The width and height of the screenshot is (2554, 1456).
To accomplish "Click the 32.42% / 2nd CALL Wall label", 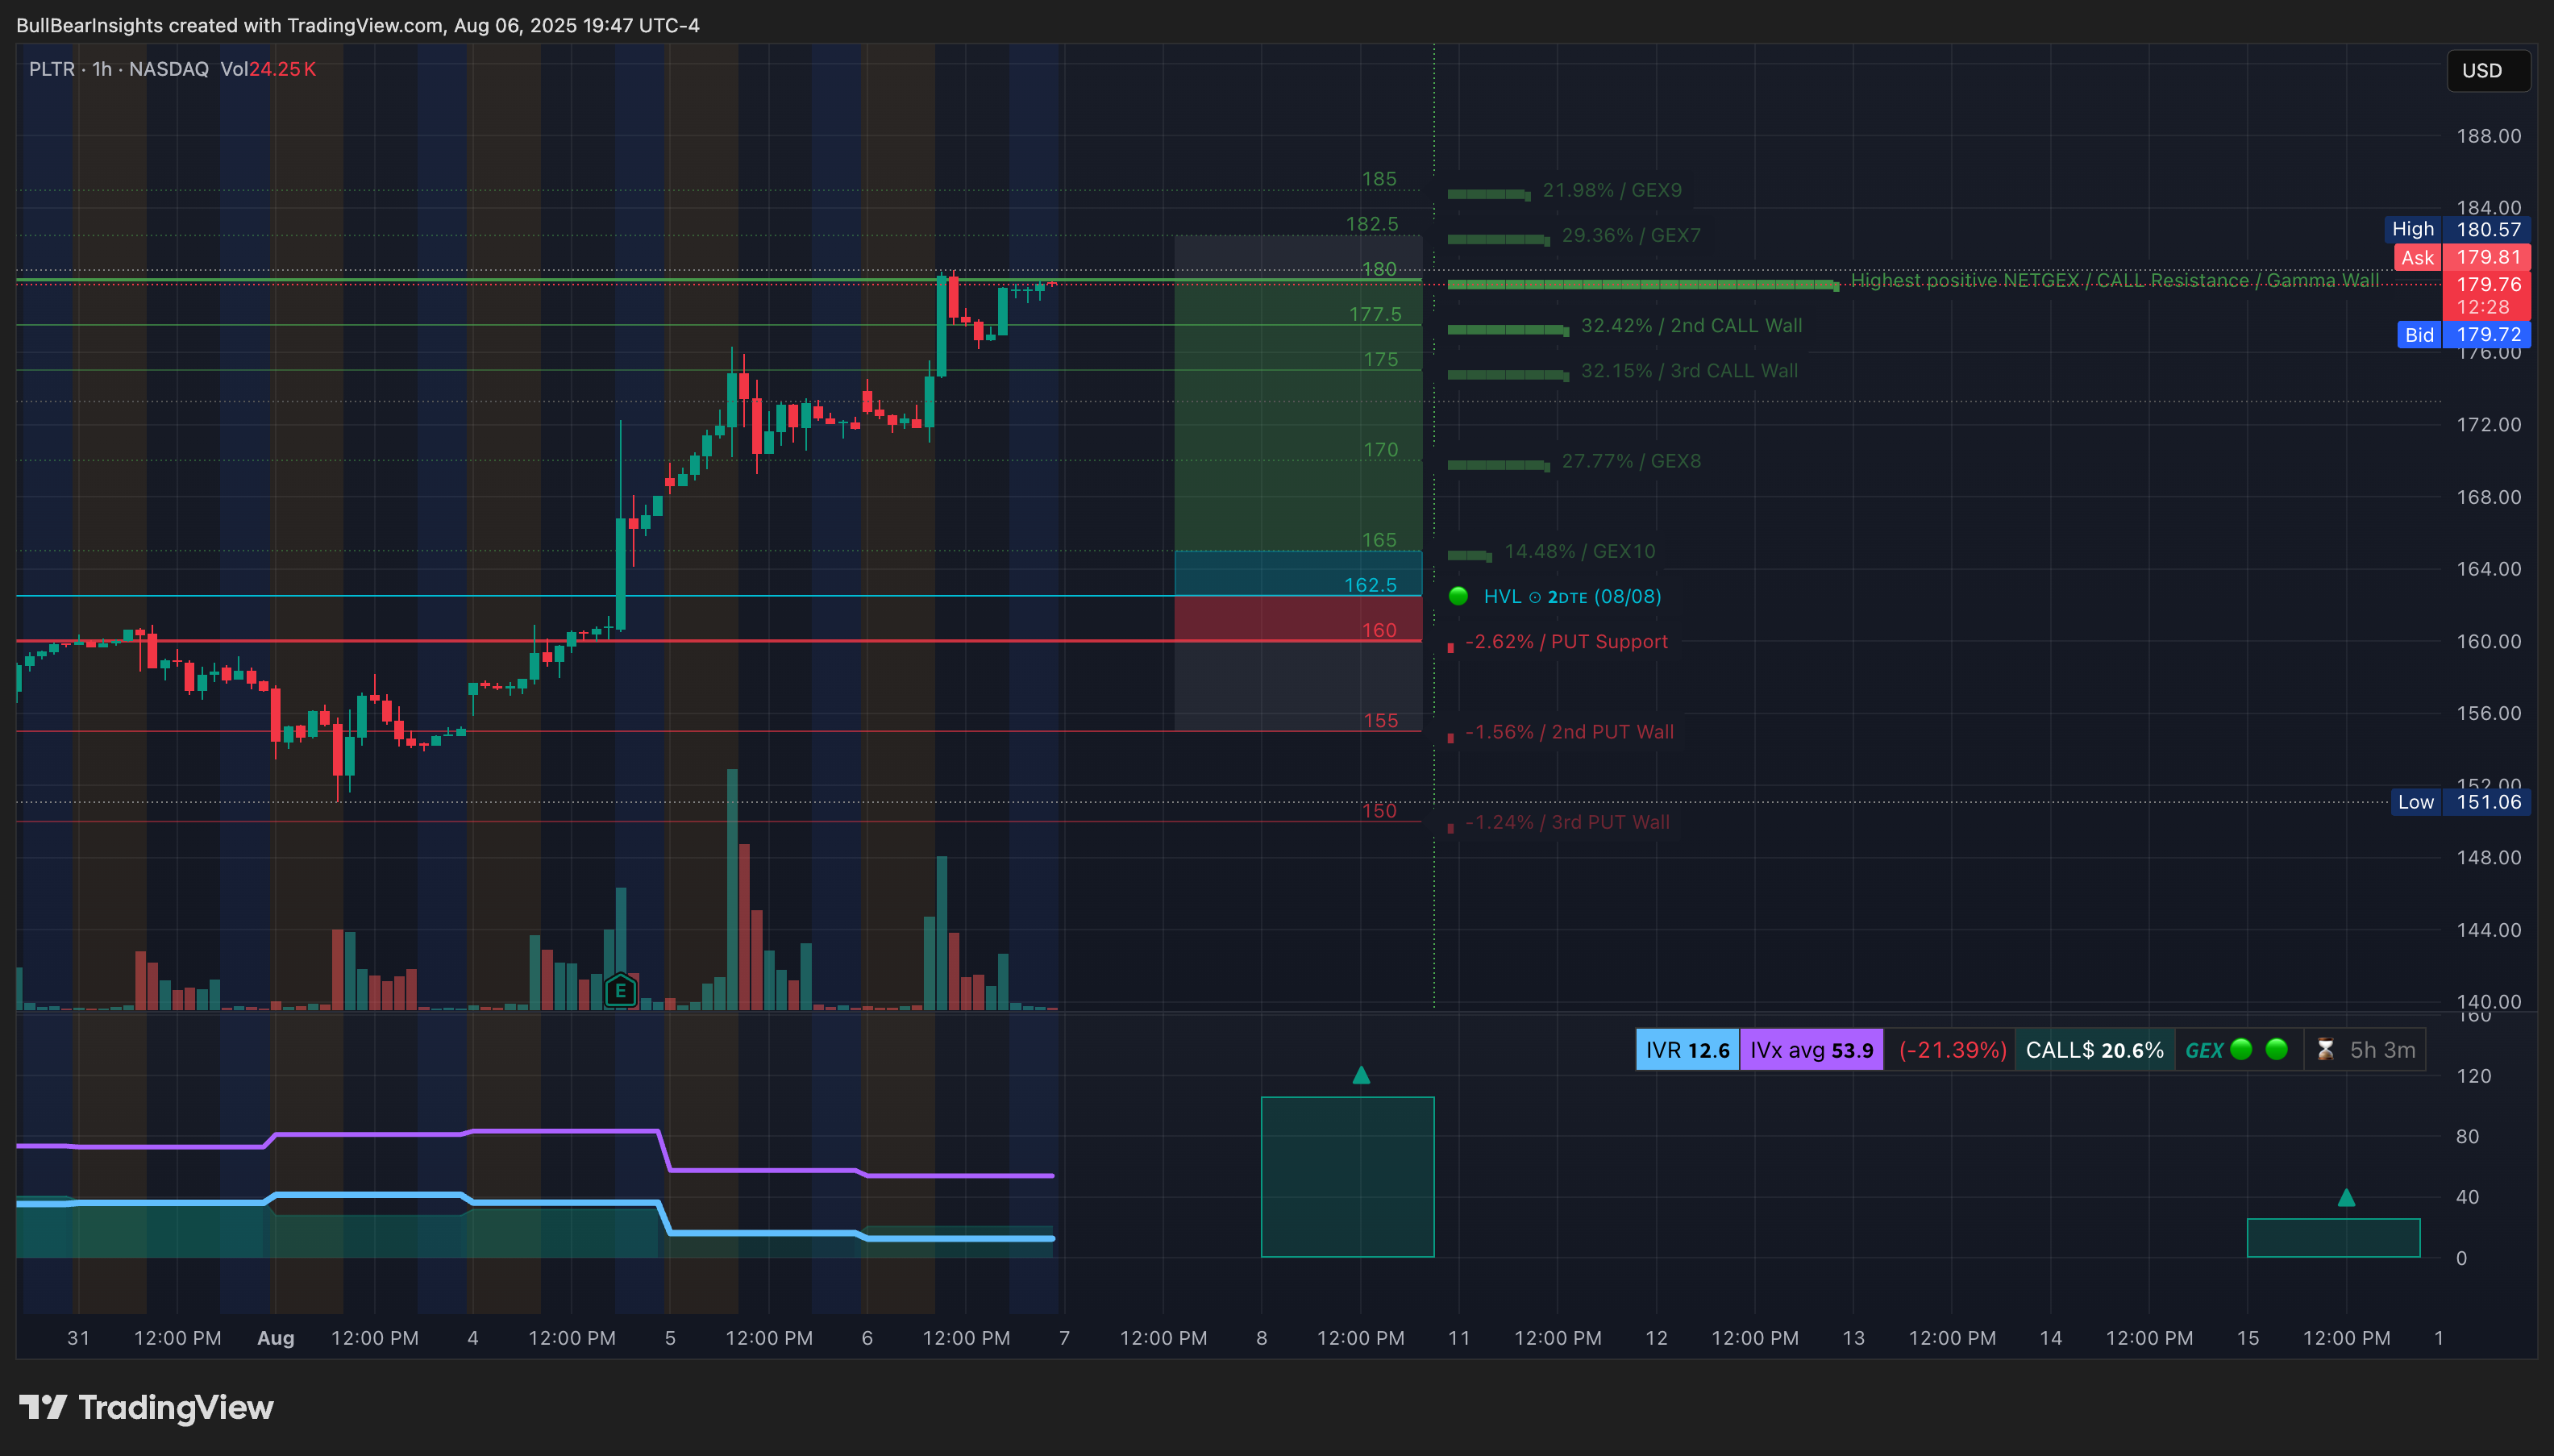I will (1691, 326).
